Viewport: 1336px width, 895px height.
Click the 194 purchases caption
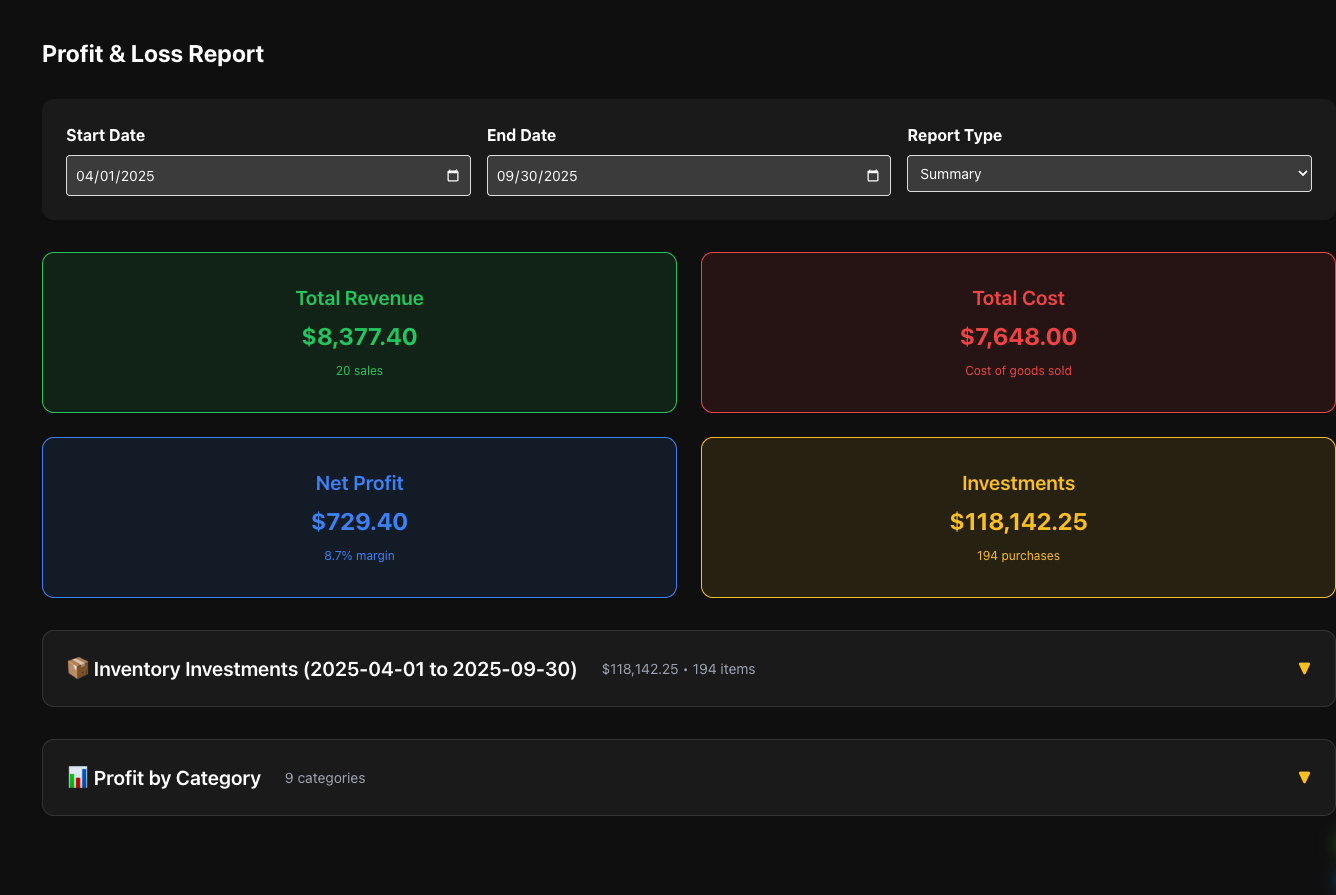[x=1018, y=556]
